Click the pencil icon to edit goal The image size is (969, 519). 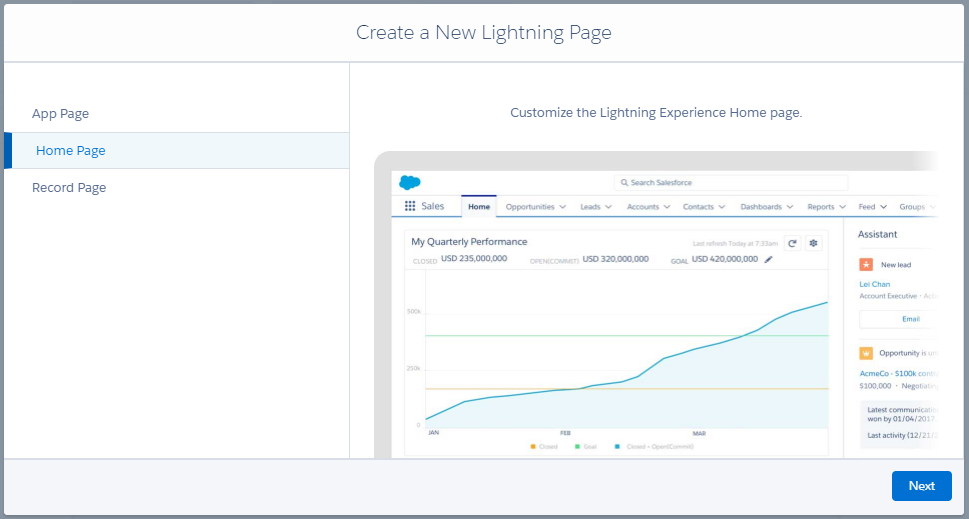[x=769, y=260]
